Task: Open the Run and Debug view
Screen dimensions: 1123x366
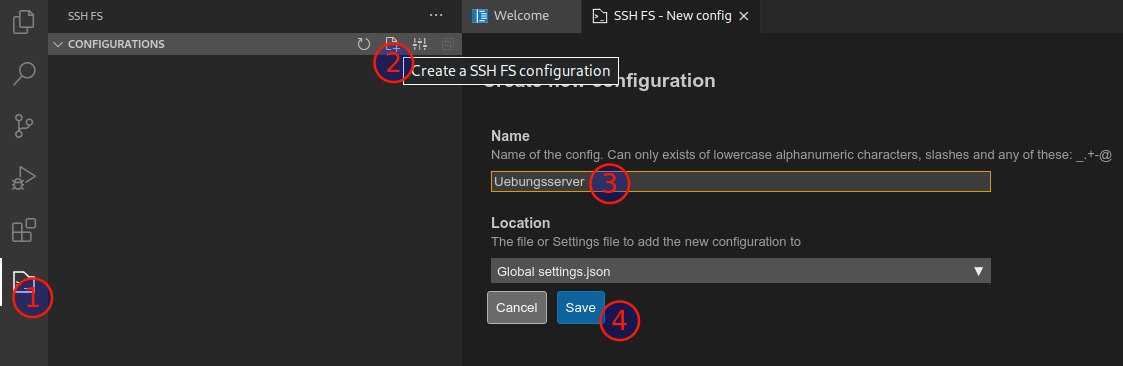Action: coord(24,178)
